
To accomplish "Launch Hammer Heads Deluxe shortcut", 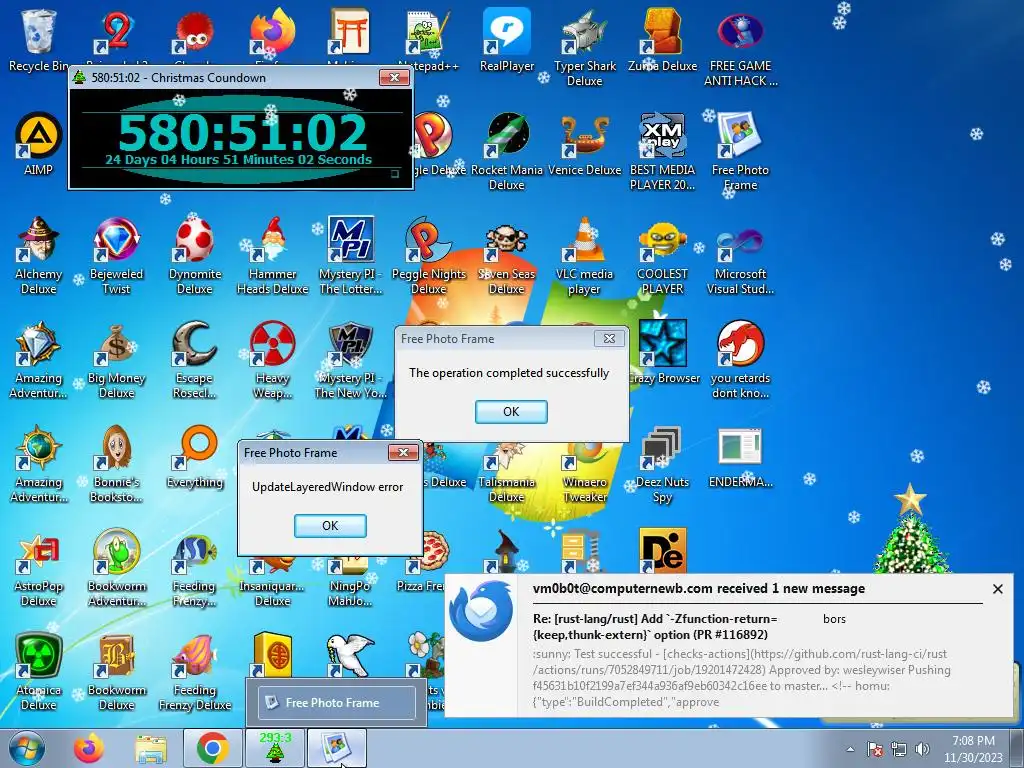I will coord(272,255).
